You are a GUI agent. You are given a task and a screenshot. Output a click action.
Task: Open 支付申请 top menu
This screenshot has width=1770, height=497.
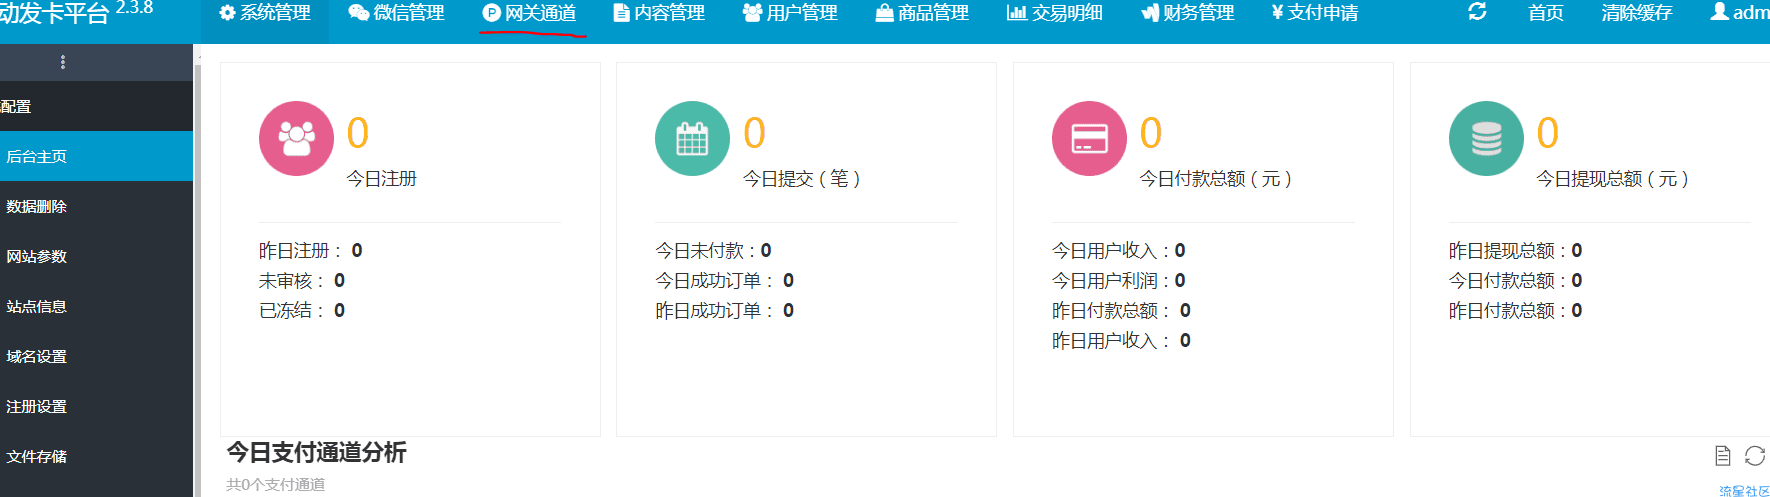point(1315,13)
